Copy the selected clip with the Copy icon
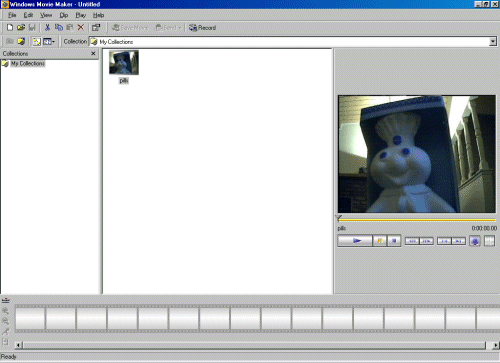Viewport: 500px width, 363px height. point(59,28)
